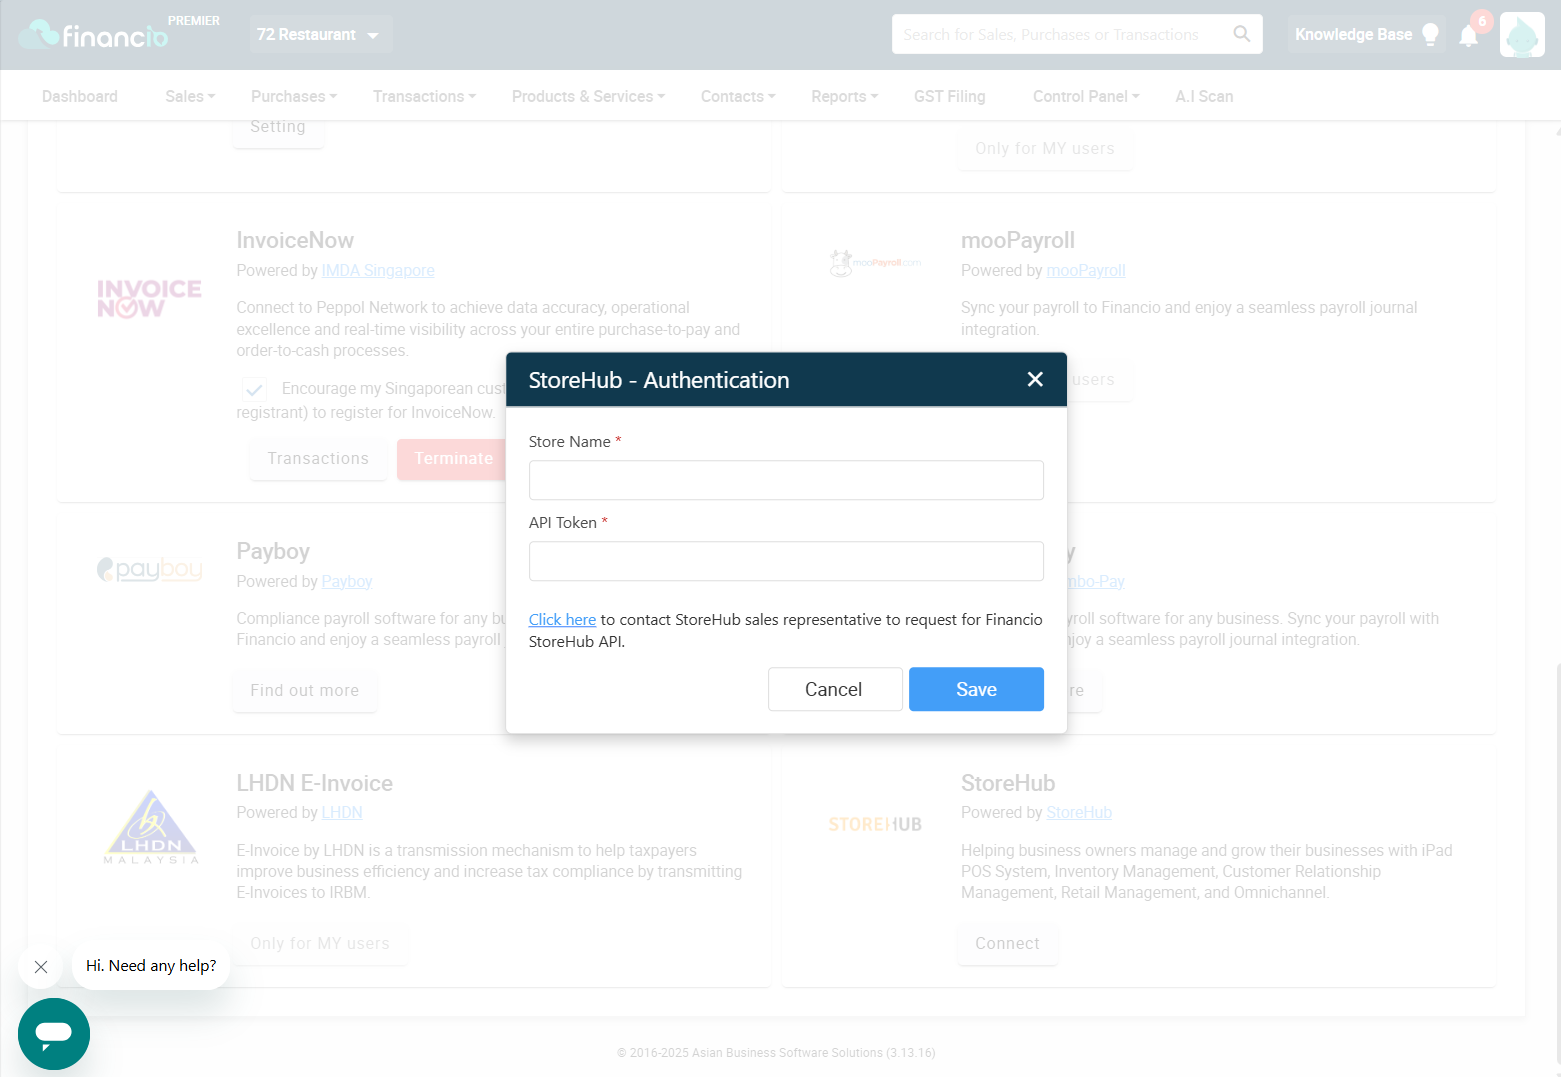Viewport: 1561px width, 1077px height.
Task: Expand the Control Panel menu
Action: tap(1086, 96)
